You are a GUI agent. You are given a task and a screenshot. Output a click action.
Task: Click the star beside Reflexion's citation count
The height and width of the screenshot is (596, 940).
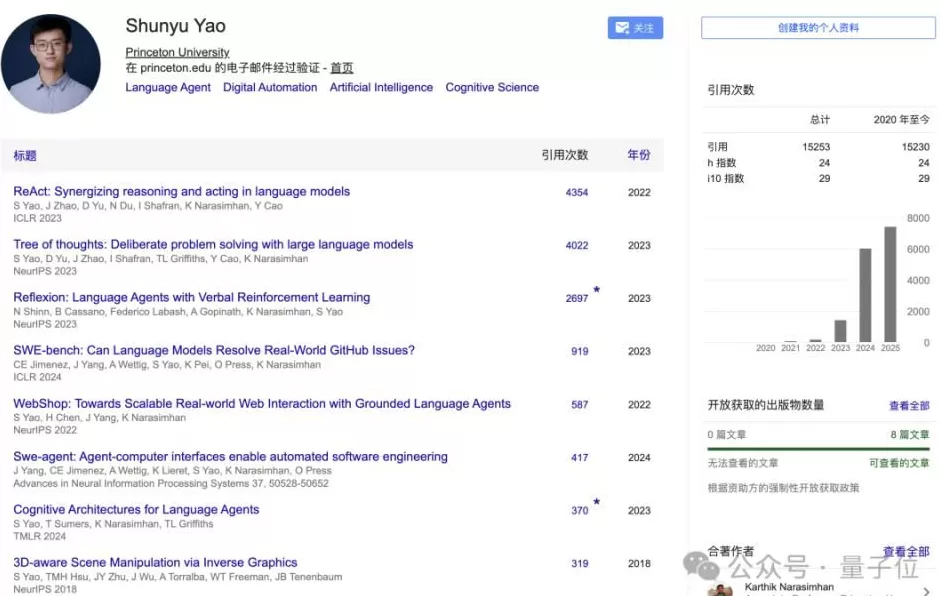(x=596, y=290)
